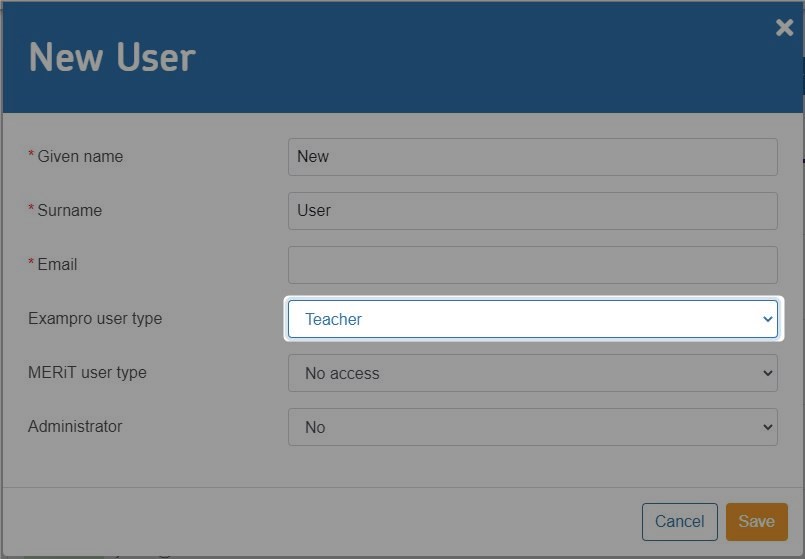The width and height of the screenshot is (805, 559).
Task: Select the empty Email field
Action: pos(532,265)
